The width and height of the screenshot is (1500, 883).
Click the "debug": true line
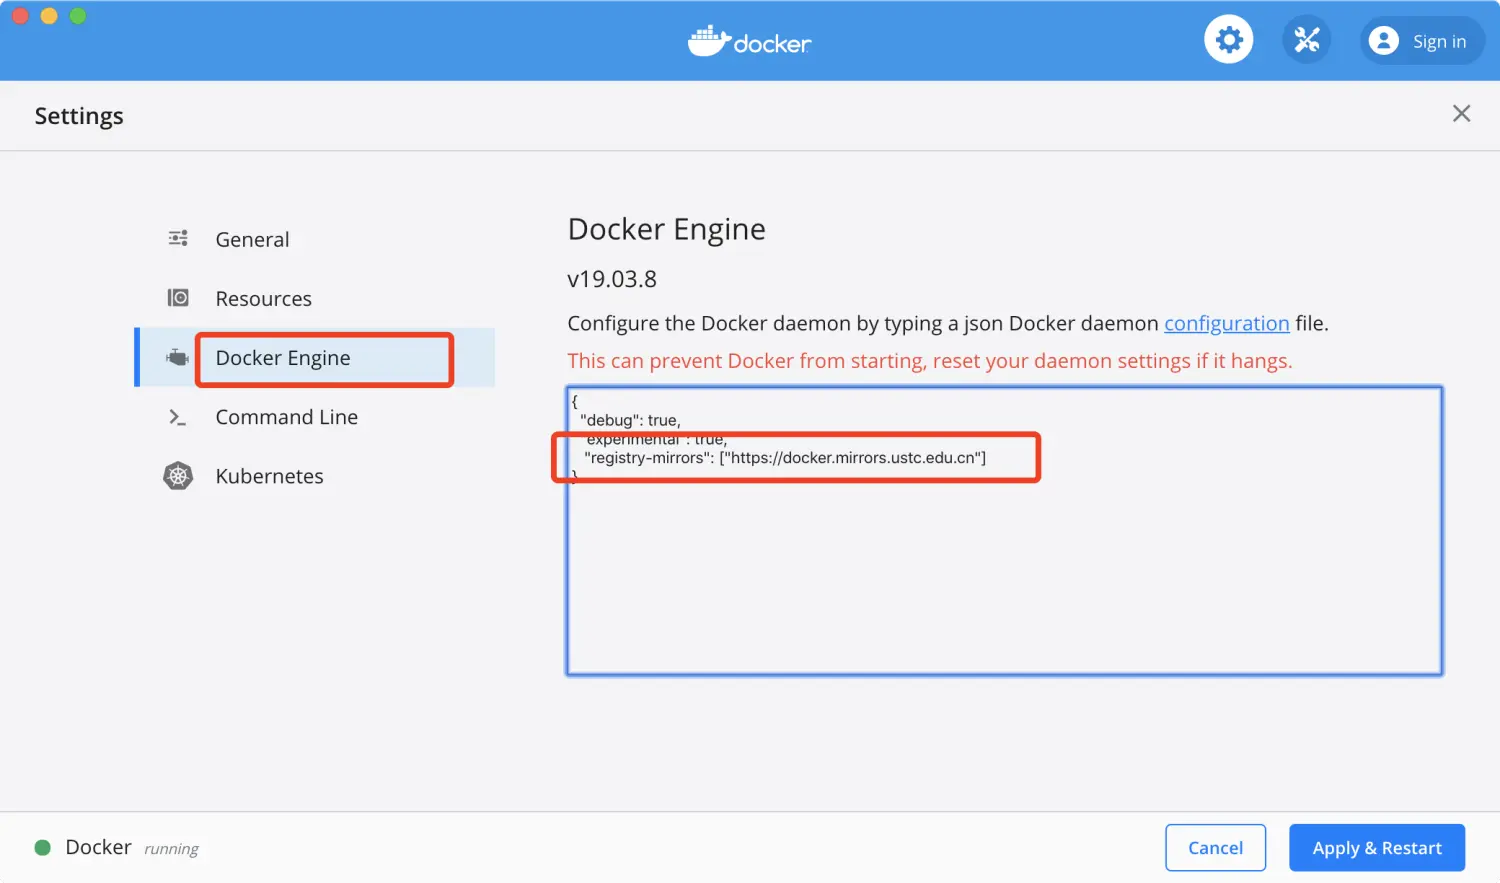[x=630, y=420]
